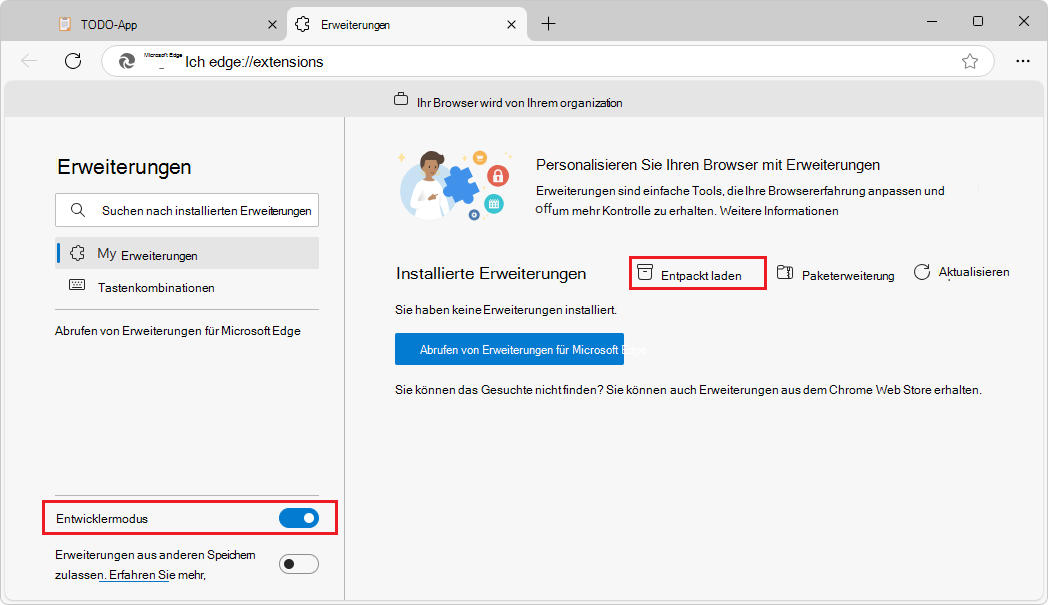The width and height of the screenshot is (1048, 605).
Task: Click the organization briefcase icon in the banner
Action: coord(402,100)
